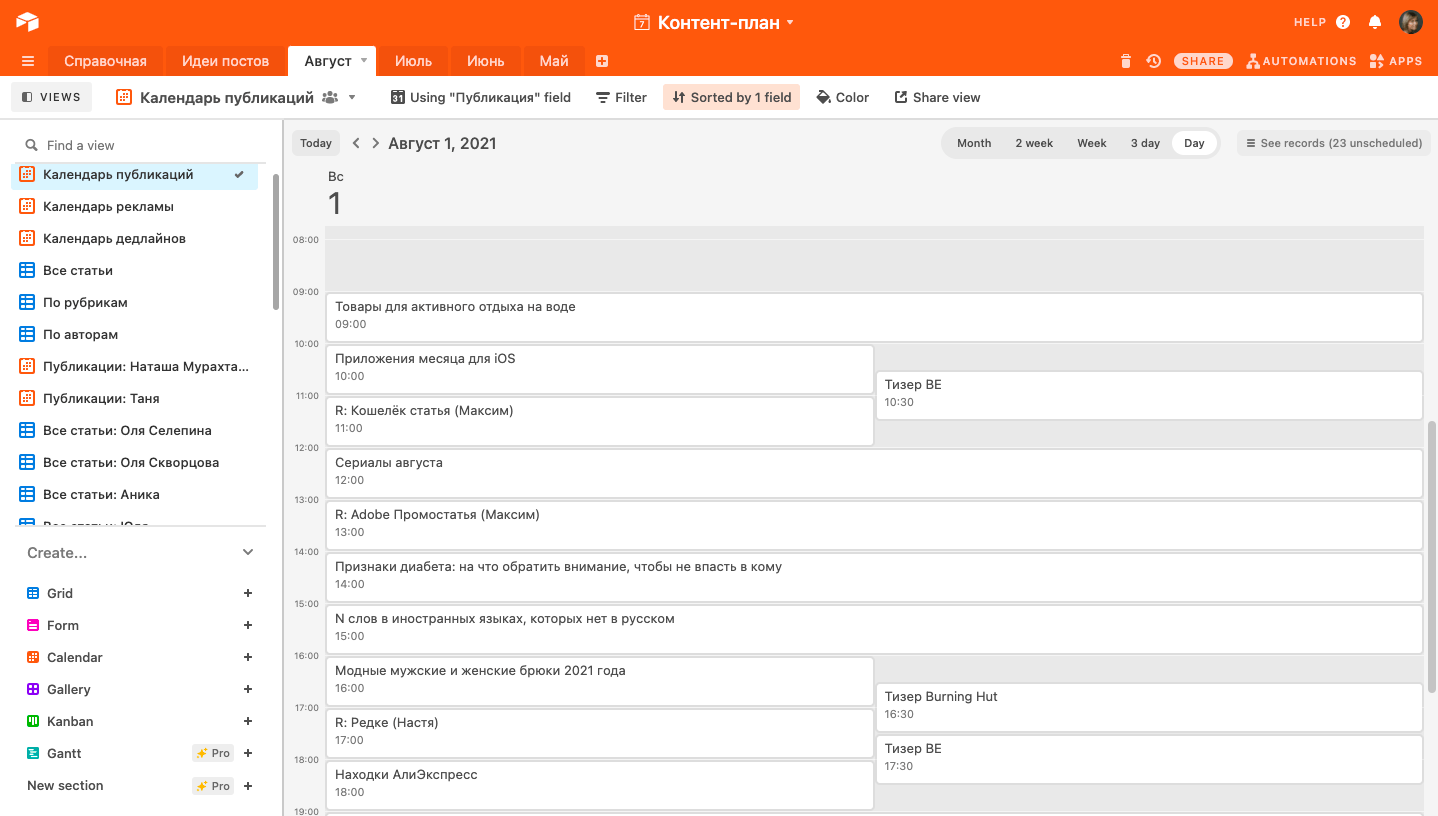Click the SHARE button
1438x816 pixels.
[1202, 61]
